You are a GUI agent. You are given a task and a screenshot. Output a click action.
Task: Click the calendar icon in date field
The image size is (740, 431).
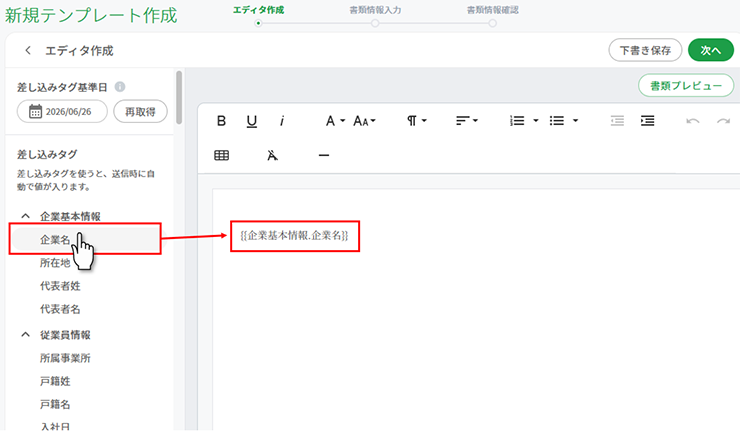[35, 112]
